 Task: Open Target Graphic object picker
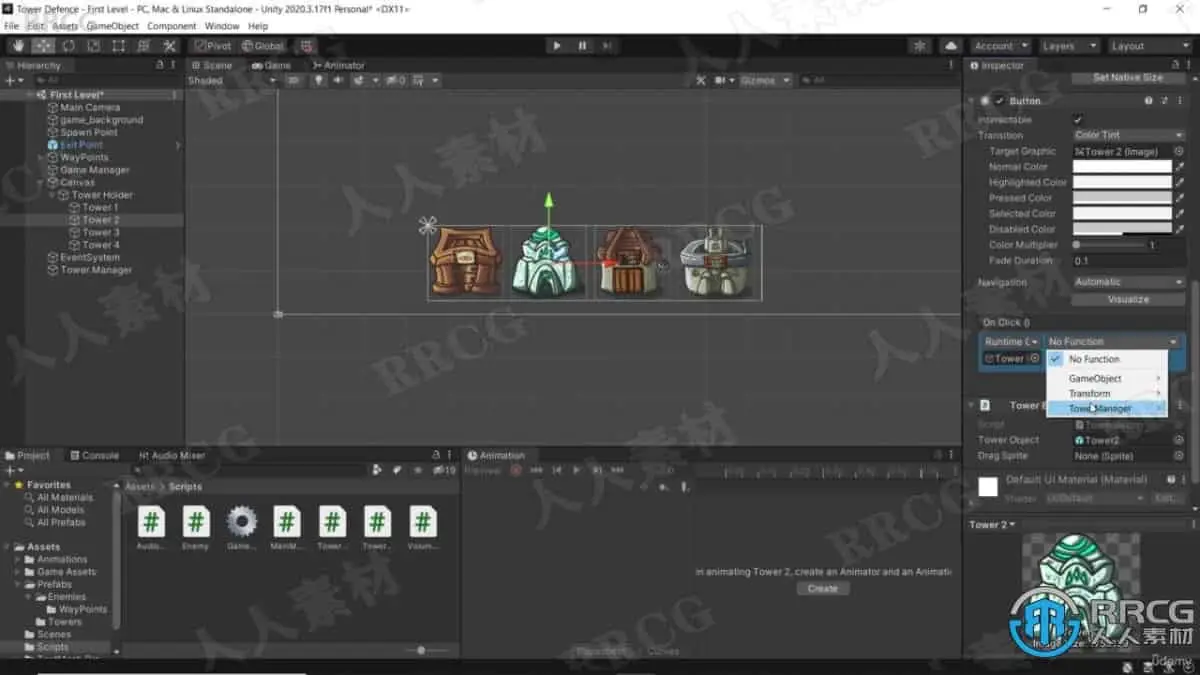pyautogui.click(x=1179, y=151)
